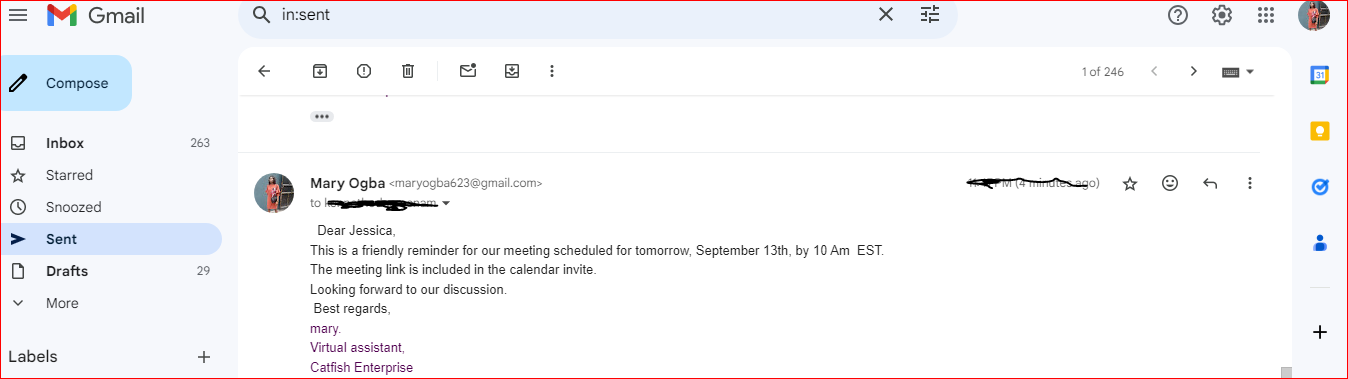Expand More in the sidebar
This screenshot has height=379, width=1348.
[x=62, y=303]
